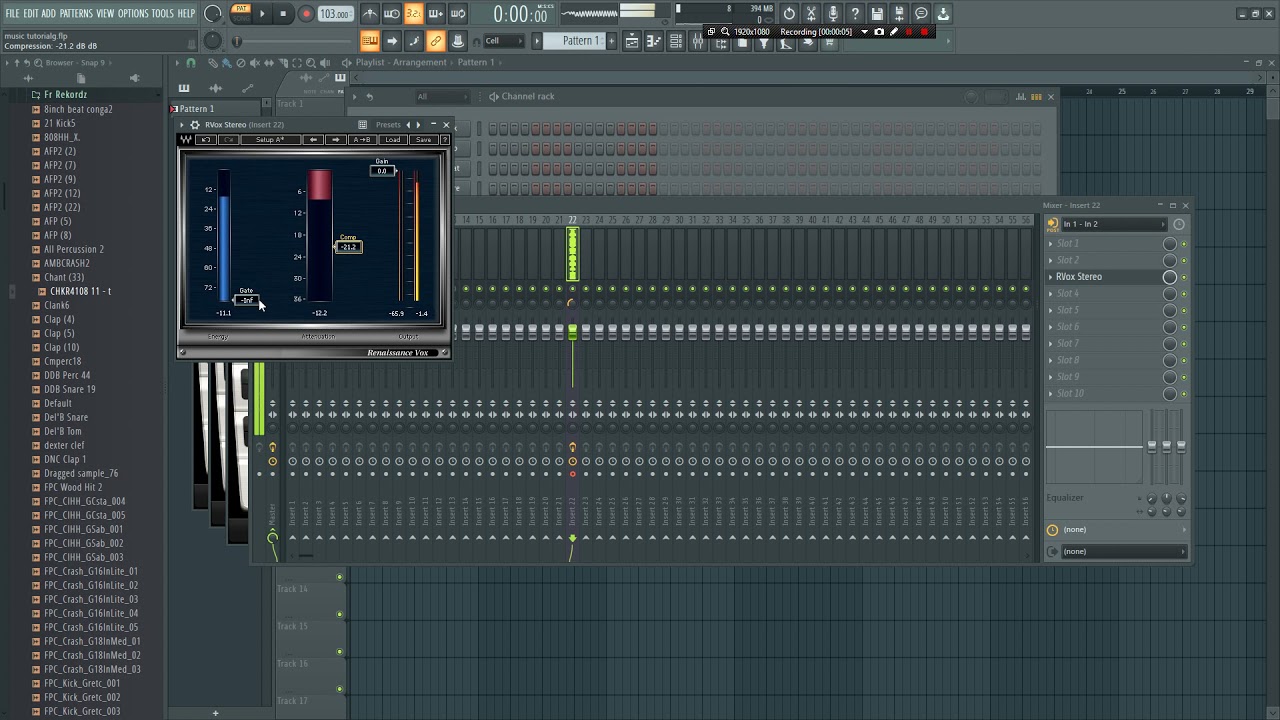Open the mixer output (none) dropdown

(x=1124, y=552)
